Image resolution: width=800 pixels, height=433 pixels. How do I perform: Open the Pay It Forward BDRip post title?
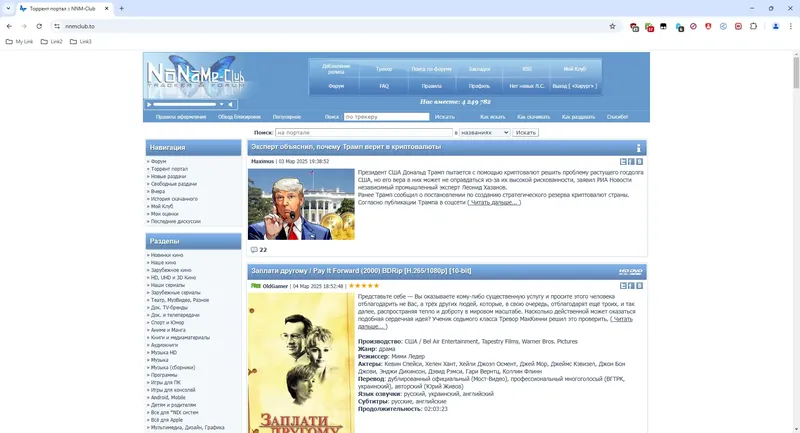coord(361,271)
